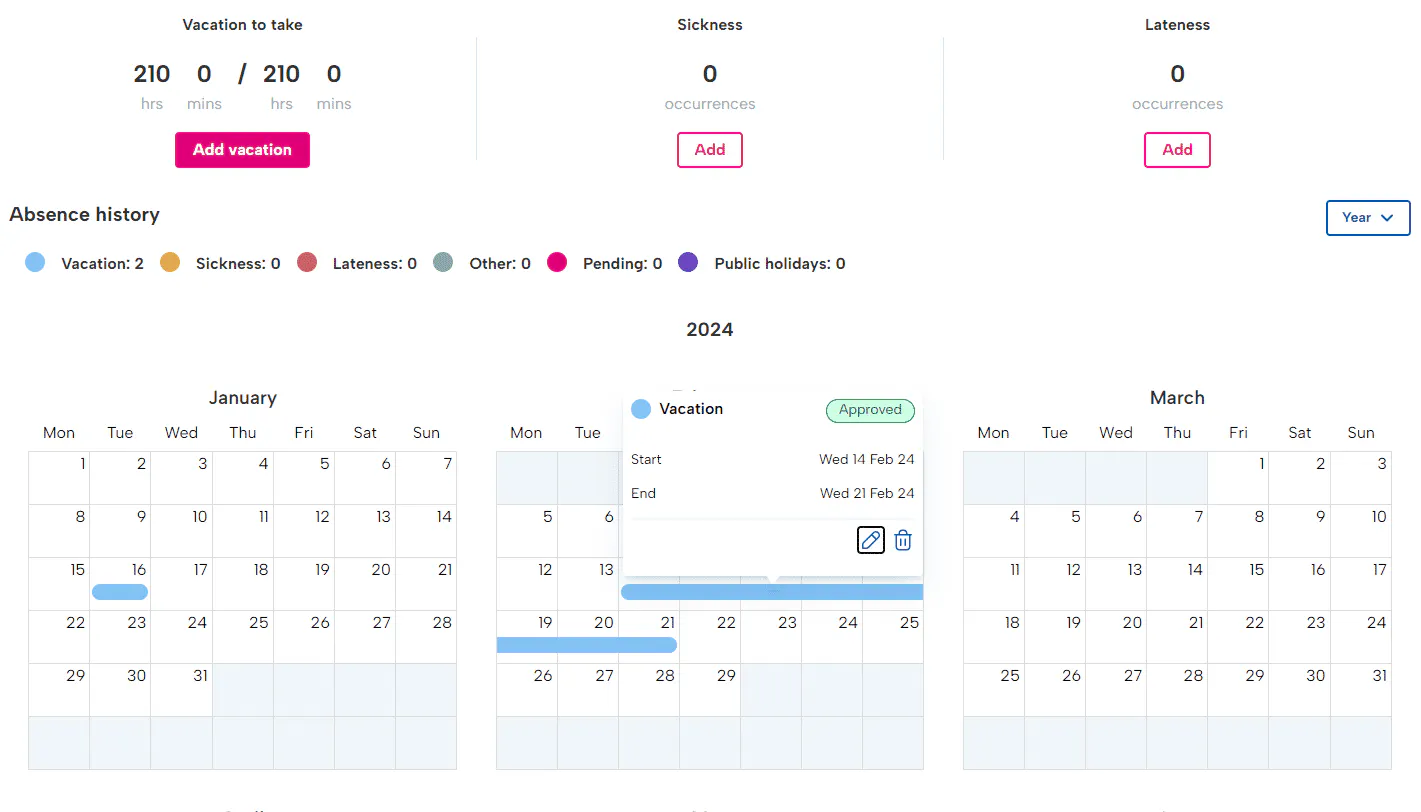Select the February 19–21 vacation bar

pyautogui.click(x=586, y=645)
